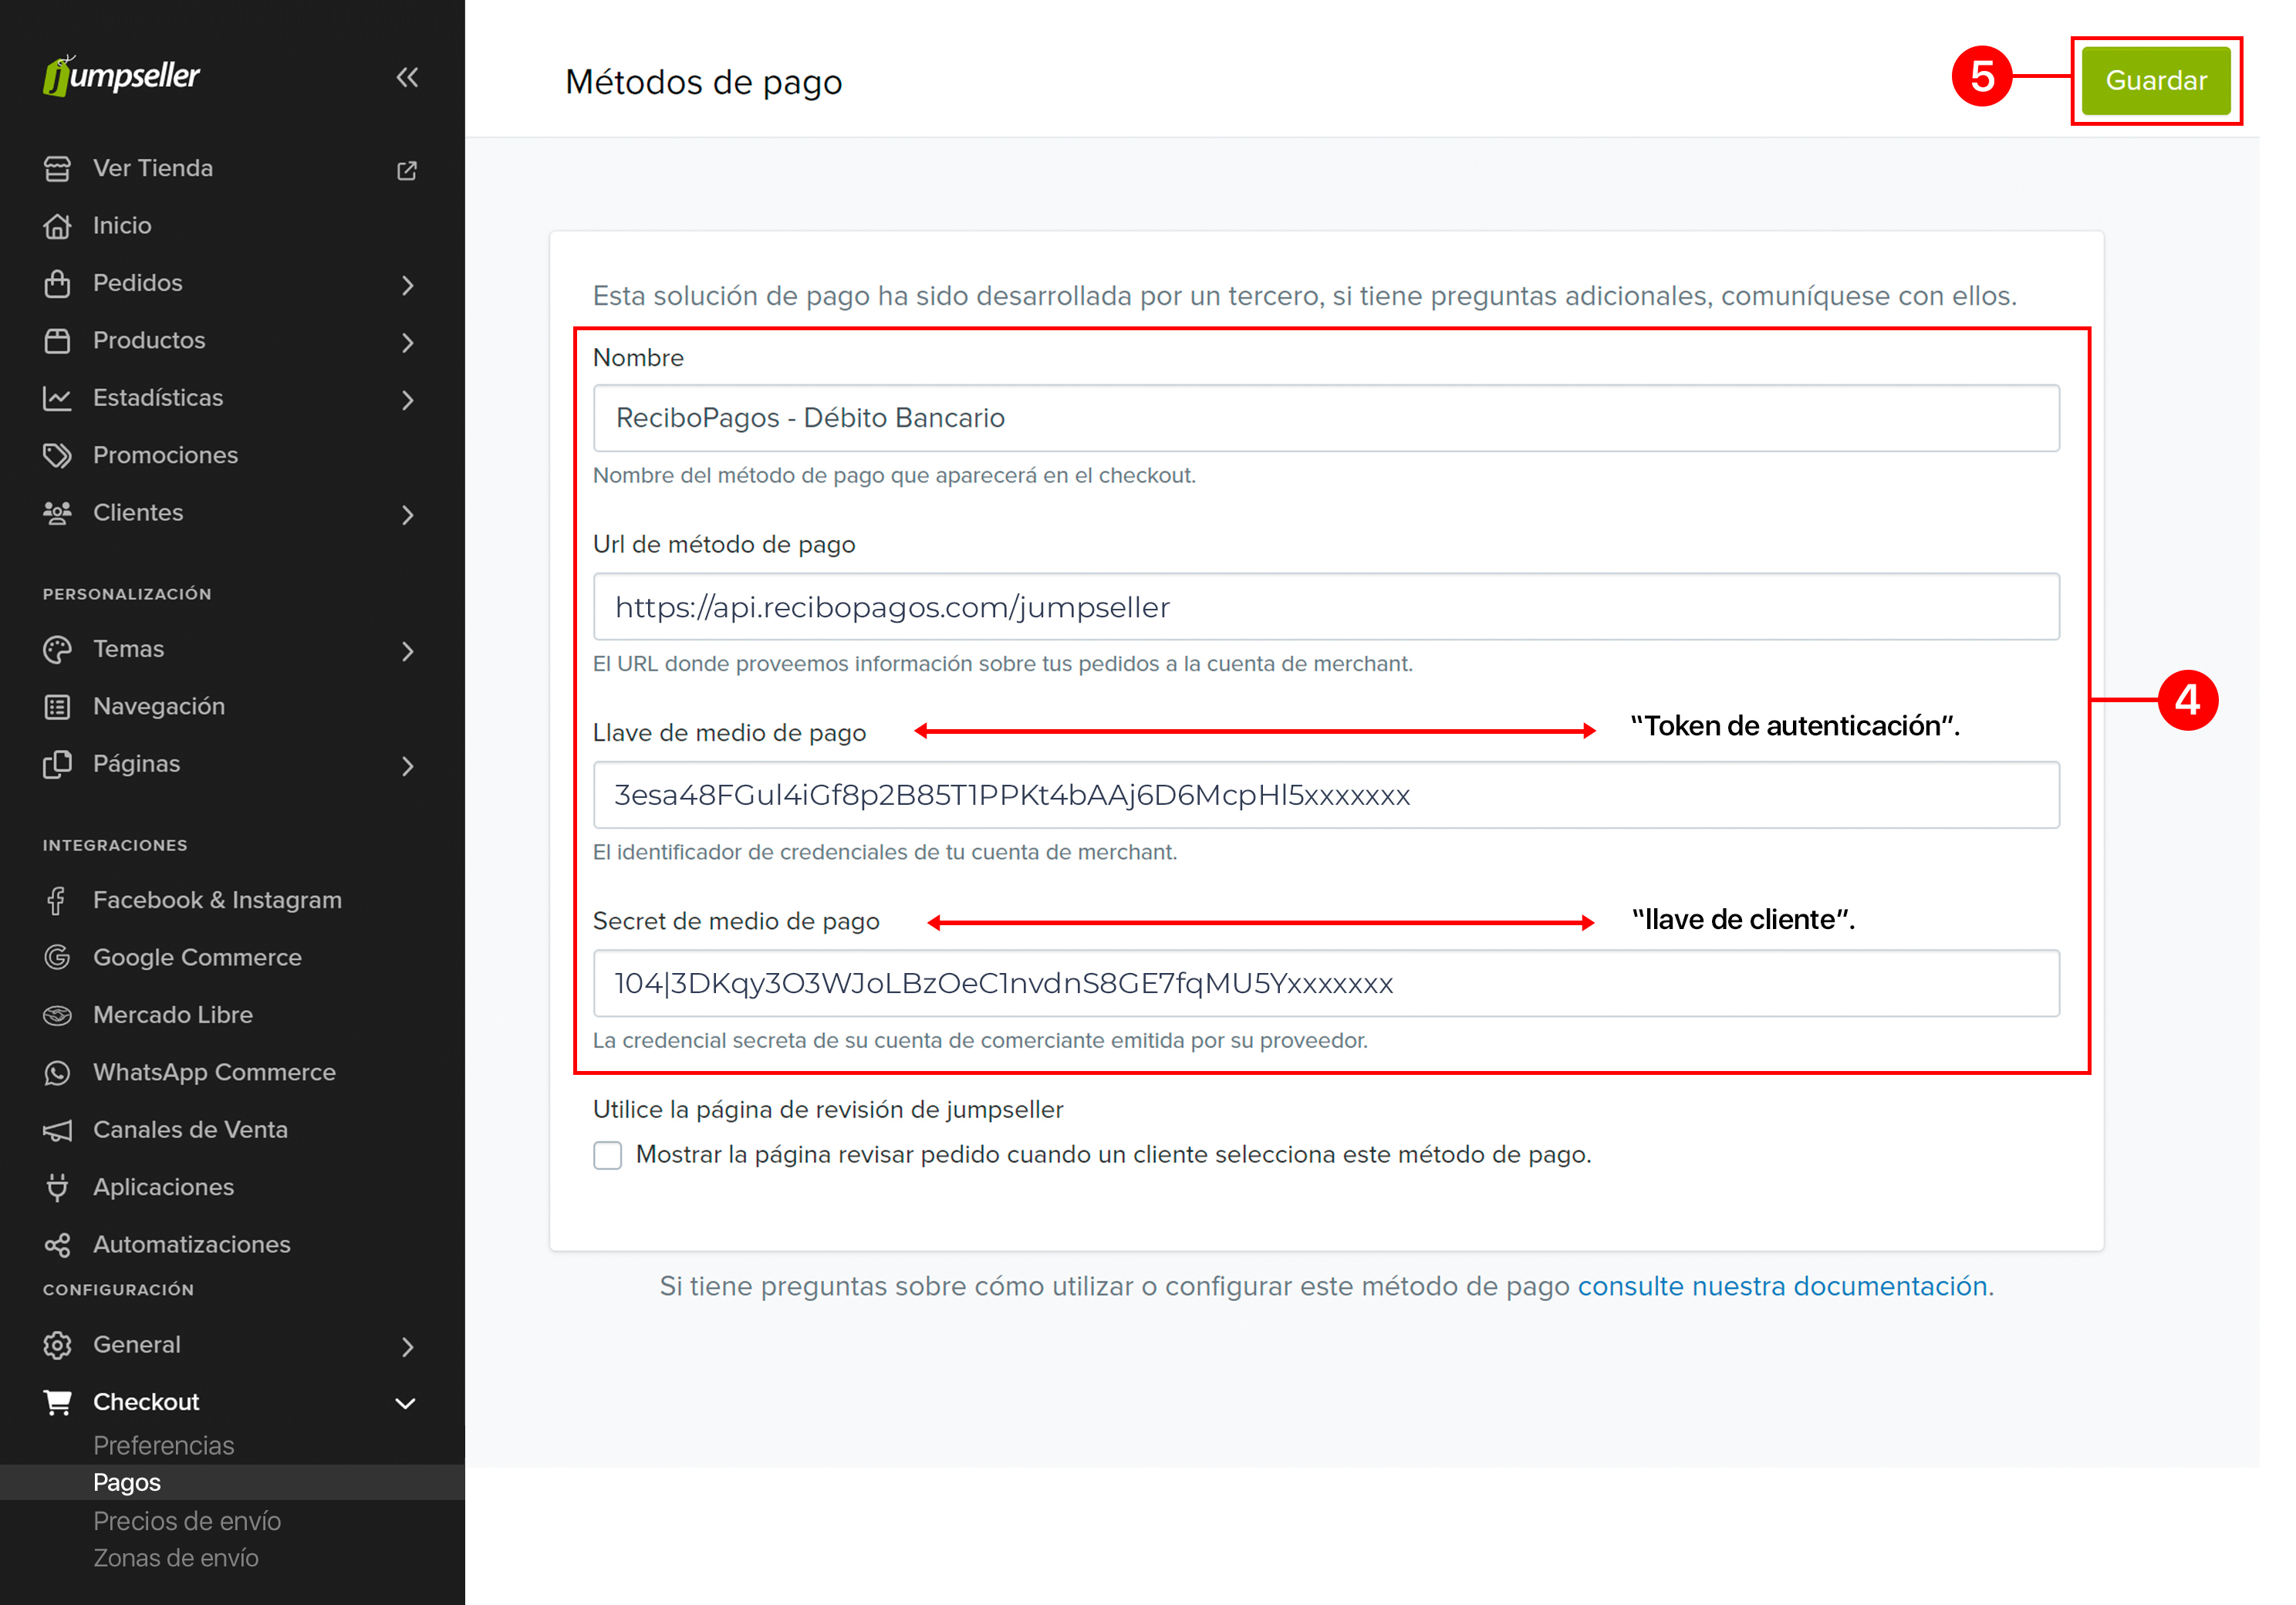Click the Pedidos bag icon
The width and height of the screenshot is (2296, 1605).
(57, 283)
